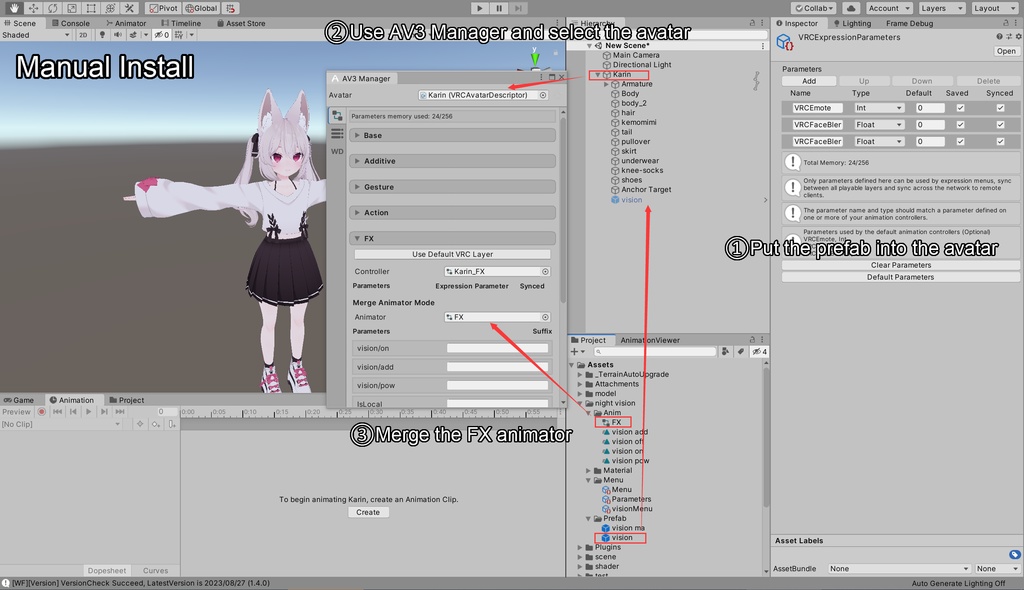Collapse the FX layer section
Viewport: 1024px width, 590px height.
(x=453, y=238)
